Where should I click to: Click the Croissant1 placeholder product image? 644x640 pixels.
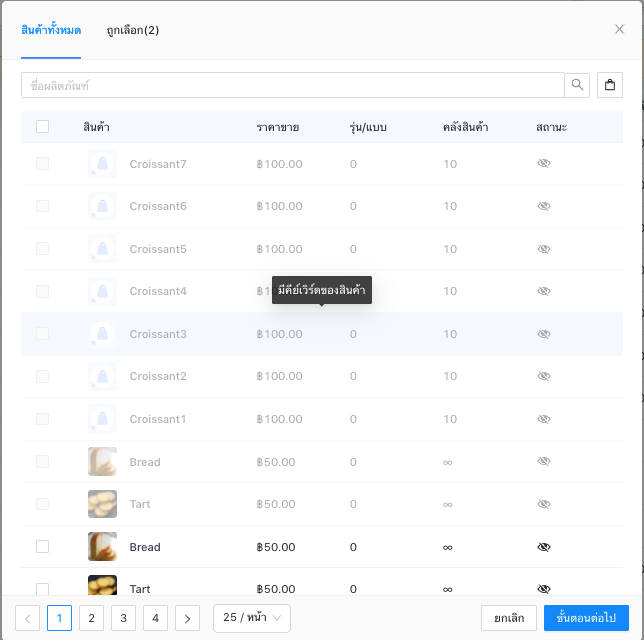point(102,419)
